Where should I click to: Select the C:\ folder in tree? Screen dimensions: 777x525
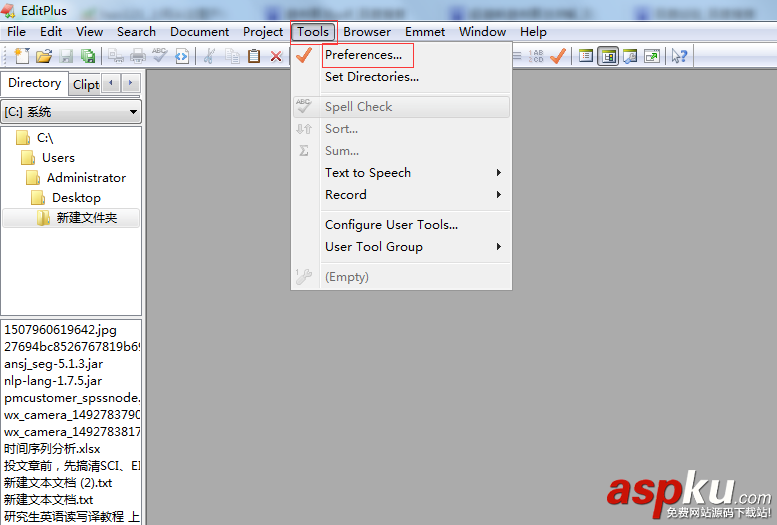(x=45, y=138)
